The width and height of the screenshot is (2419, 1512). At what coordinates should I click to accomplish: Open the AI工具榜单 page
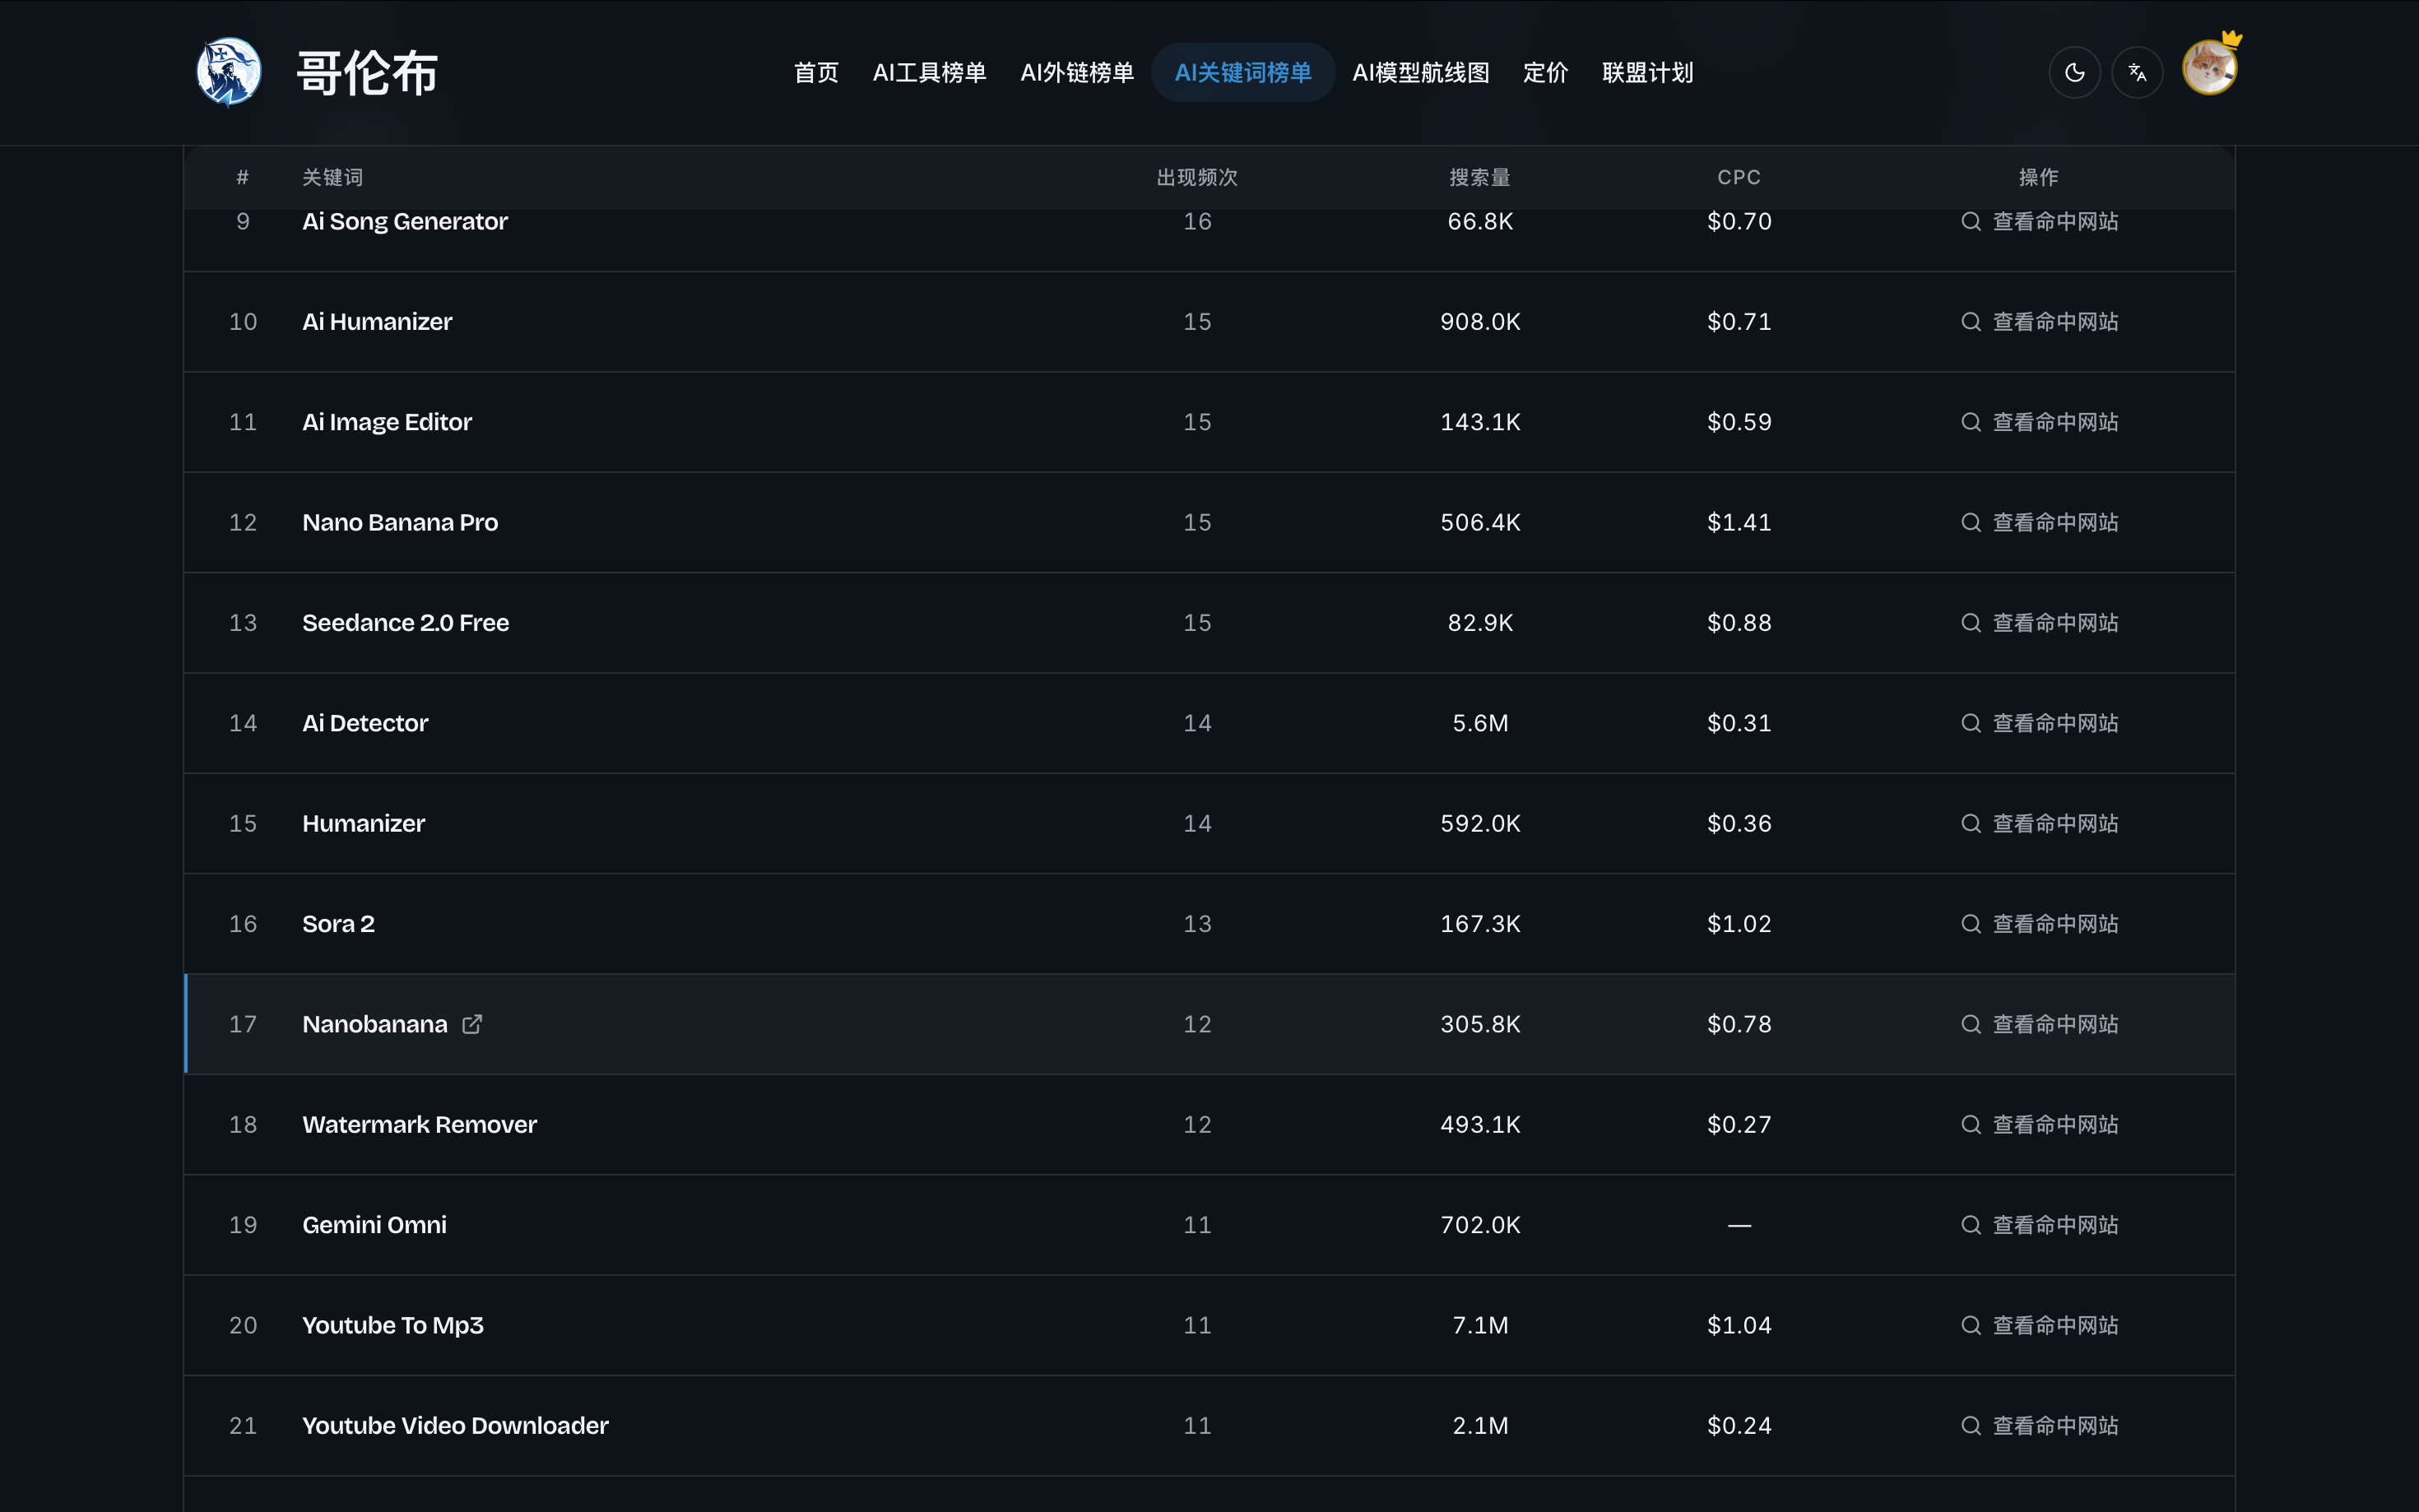pyautogui.click(x=929, y=72)
